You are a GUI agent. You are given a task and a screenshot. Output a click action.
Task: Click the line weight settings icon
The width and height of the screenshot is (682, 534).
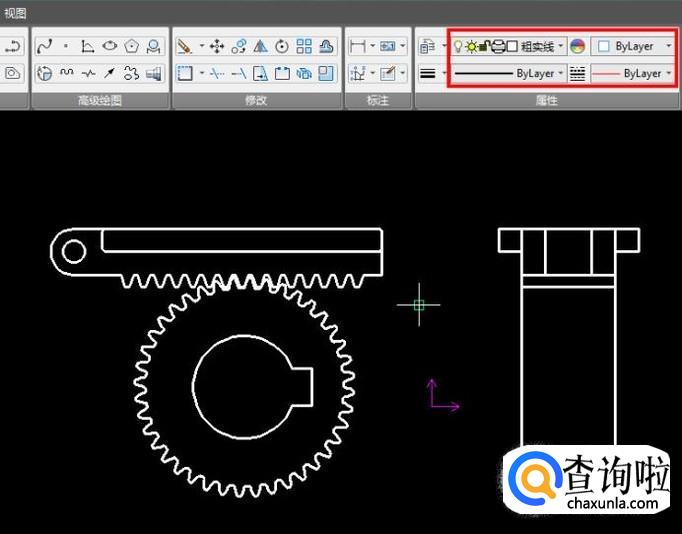[428, 73]
